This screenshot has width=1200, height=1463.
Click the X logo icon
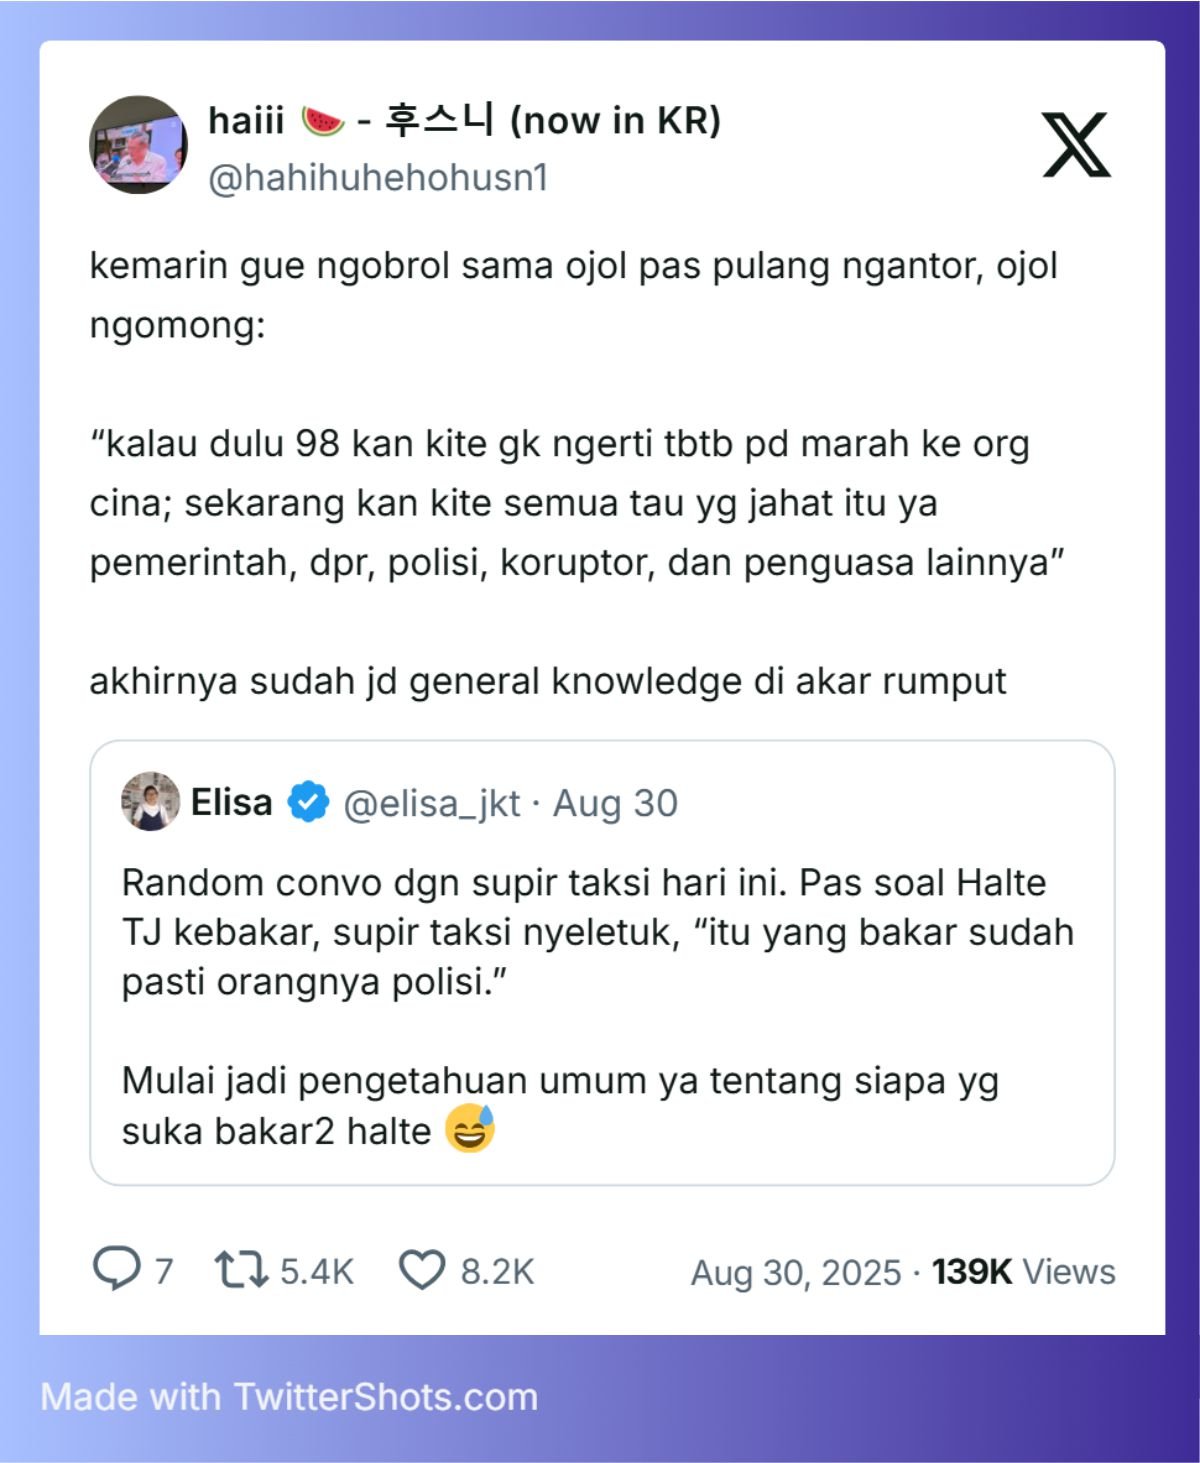click(x=1076, y=145)
